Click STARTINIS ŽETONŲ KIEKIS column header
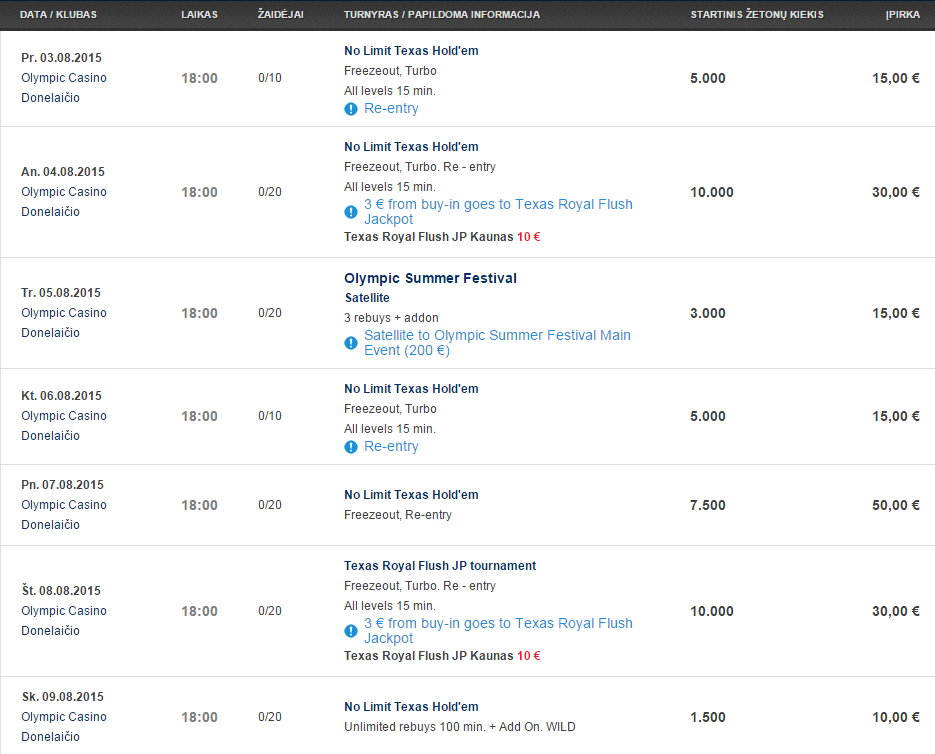 pos(757,14)
